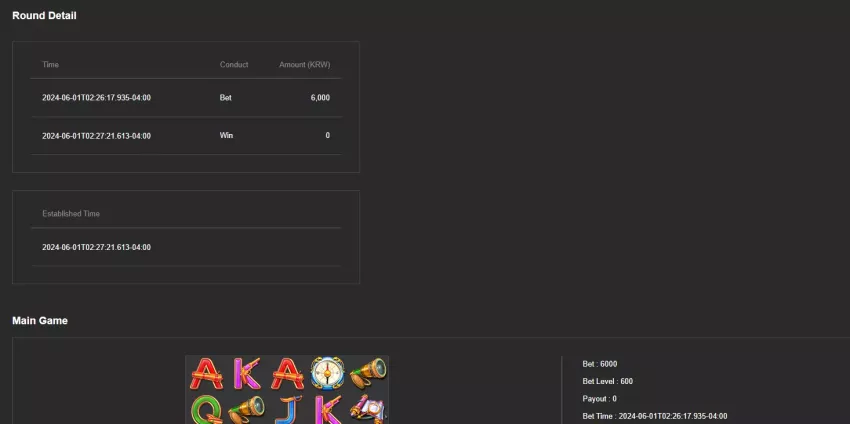Click the Win row timestamp in the table
This screenshot has width=850, height=424.
point(96,136)
